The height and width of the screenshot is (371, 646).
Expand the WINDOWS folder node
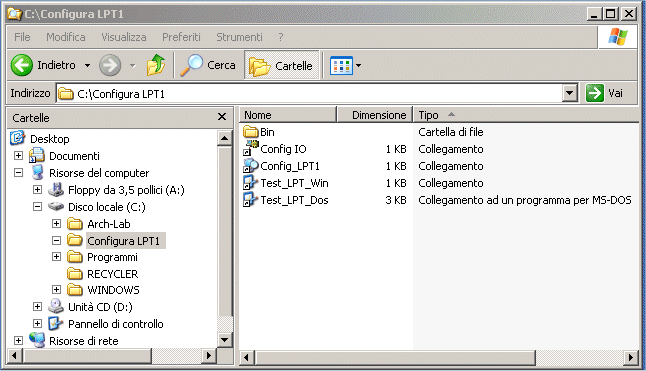click(56, 289)
